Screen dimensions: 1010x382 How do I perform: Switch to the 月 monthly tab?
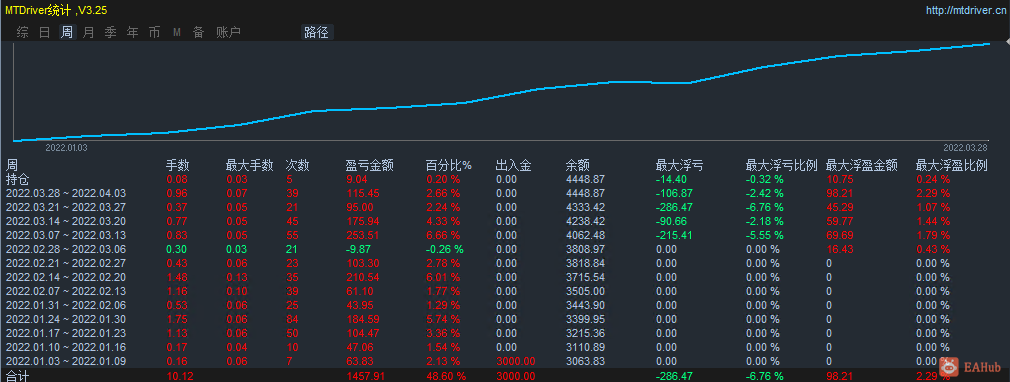tap(88, 32)
